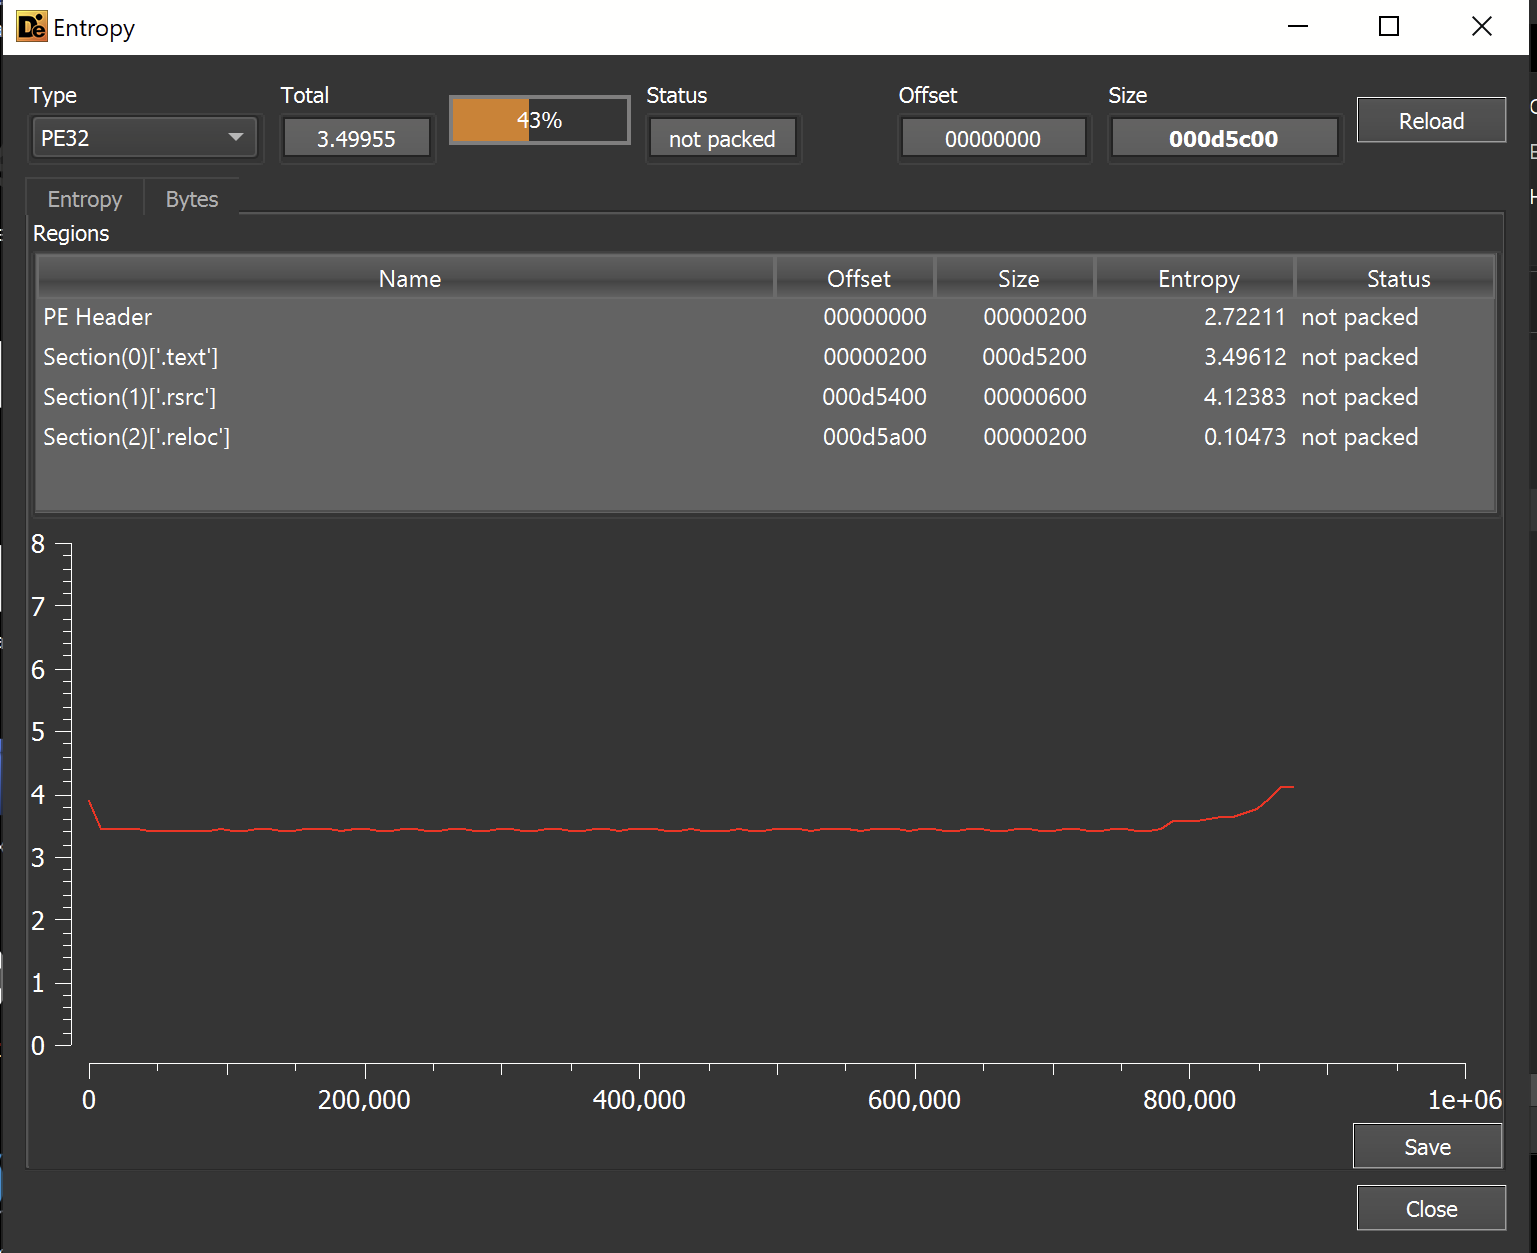Click the Close button at bottom

(1430, 1209)
